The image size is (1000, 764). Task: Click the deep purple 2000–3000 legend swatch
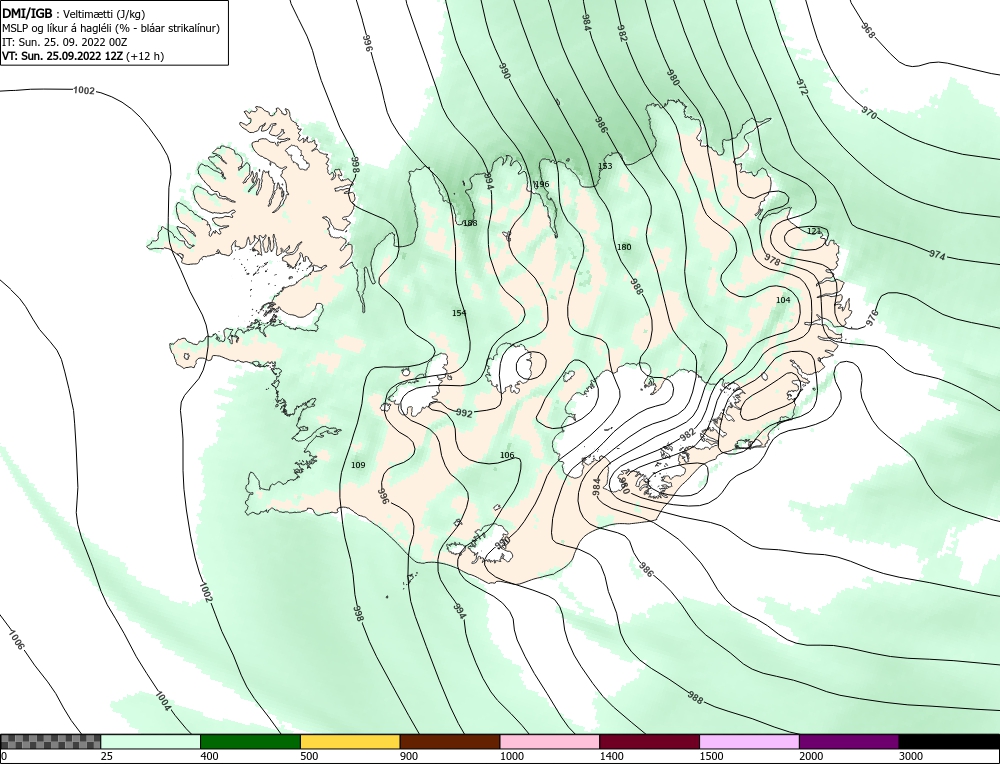click(x=849, y=741)
